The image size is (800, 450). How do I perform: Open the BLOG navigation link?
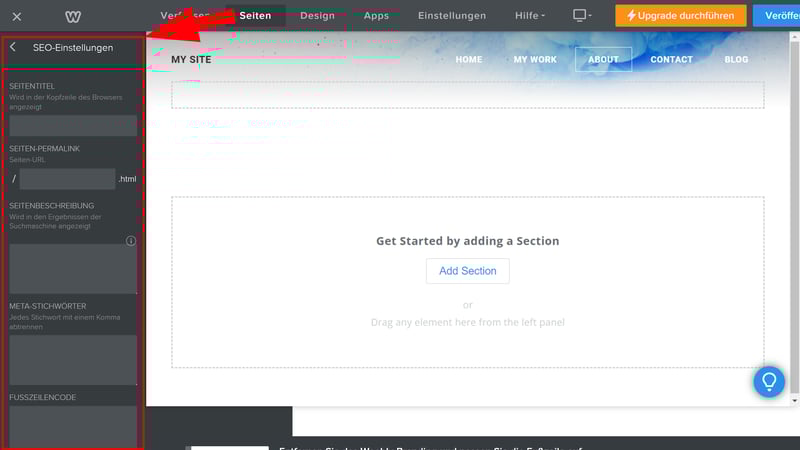click(x=736, y=60)
